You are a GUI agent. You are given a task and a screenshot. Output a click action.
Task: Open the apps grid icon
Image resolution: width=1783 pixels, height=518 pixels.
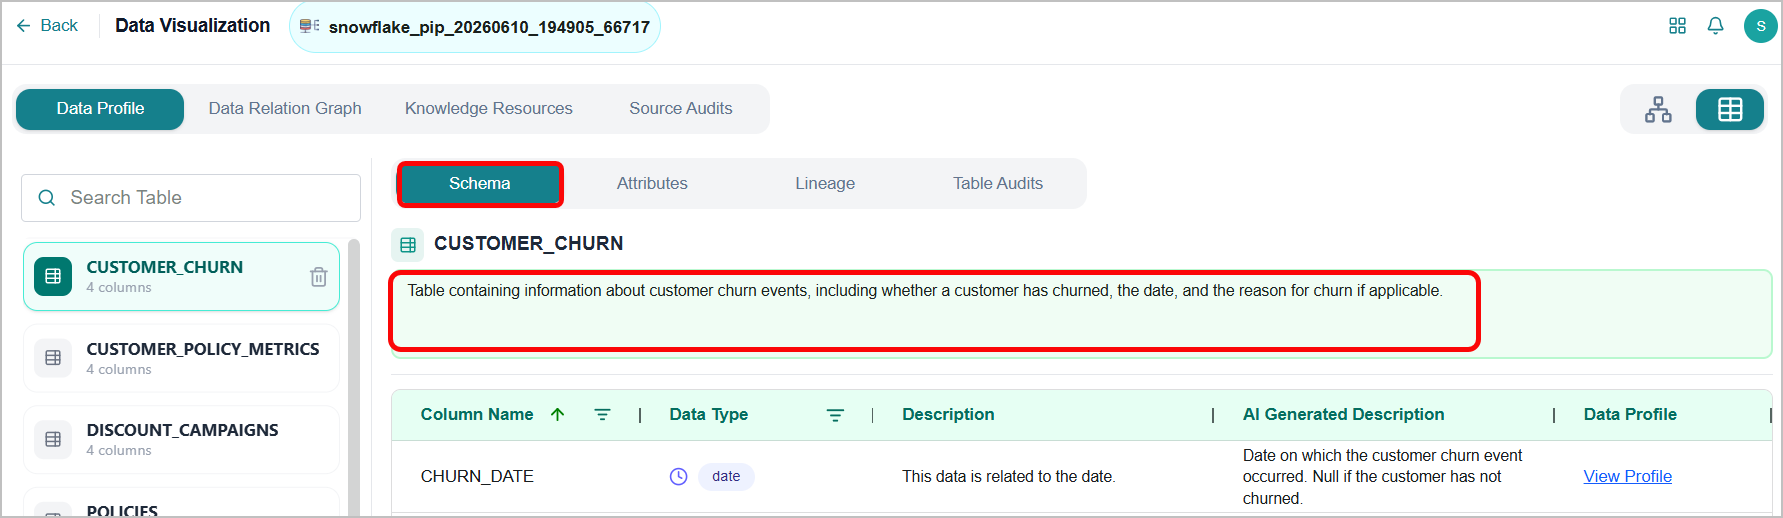point(1678,26)
